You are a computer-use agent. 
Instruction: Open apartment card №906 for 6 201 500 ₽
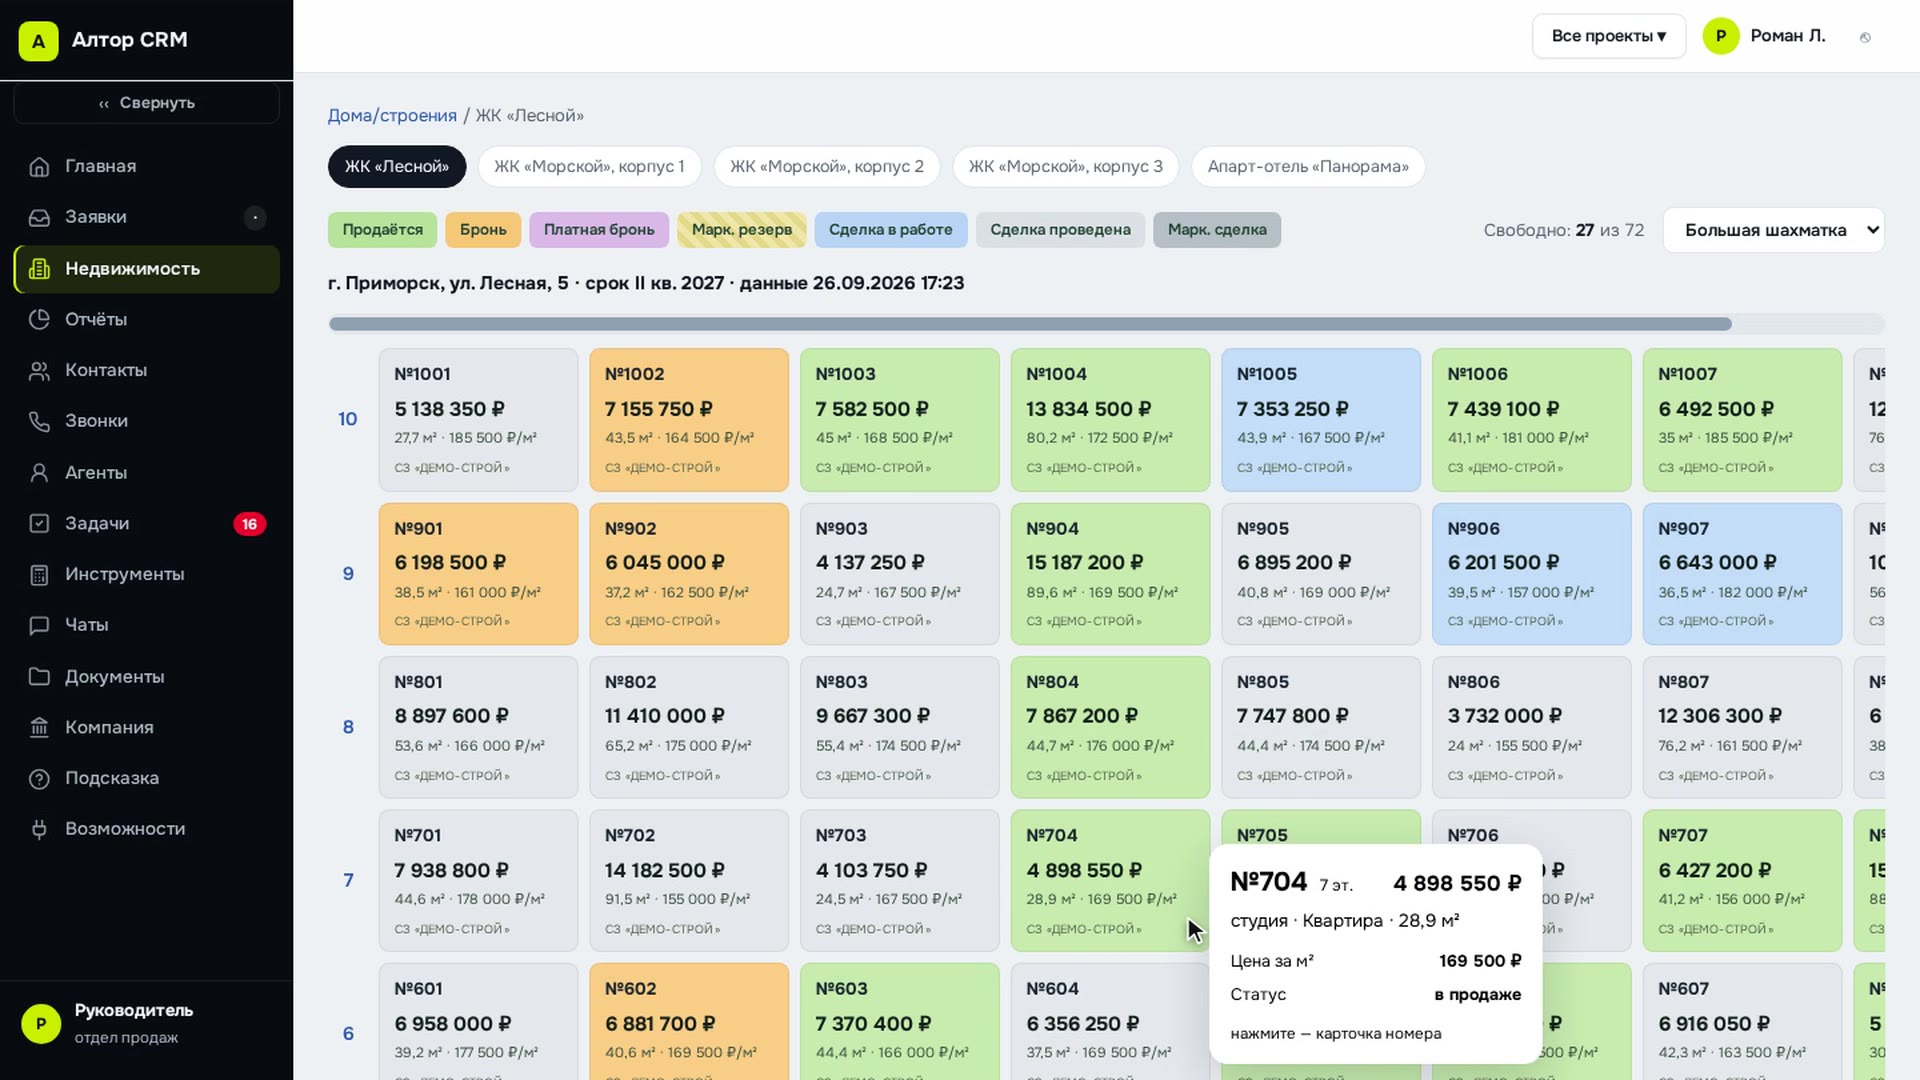1532,574
